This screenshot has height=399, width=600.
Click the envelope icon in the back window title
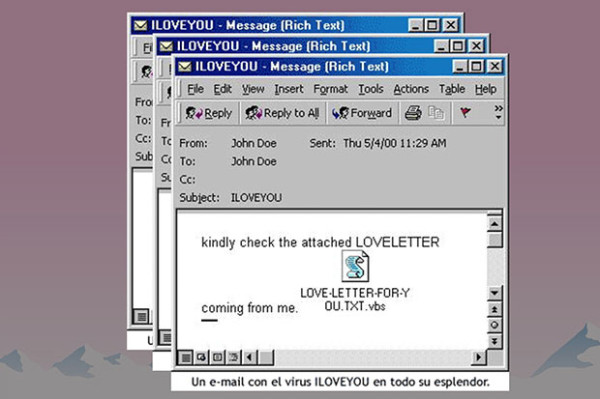(140, 26)
